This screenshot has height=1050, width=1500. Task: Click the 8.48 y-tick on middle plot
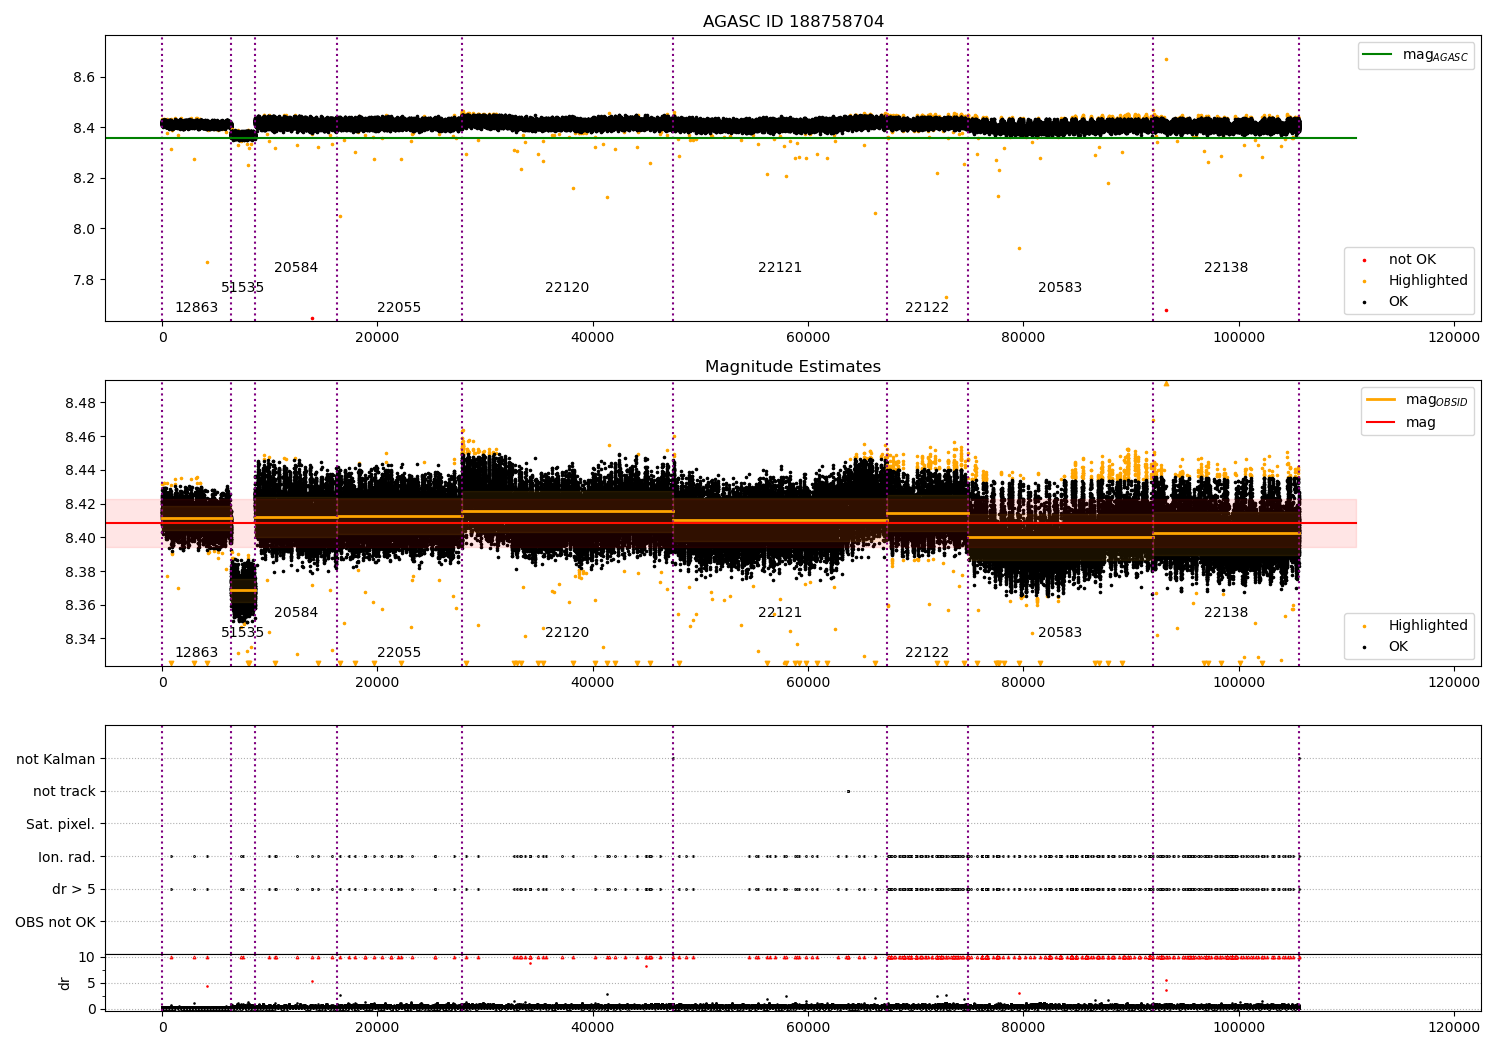coord(80,404)
